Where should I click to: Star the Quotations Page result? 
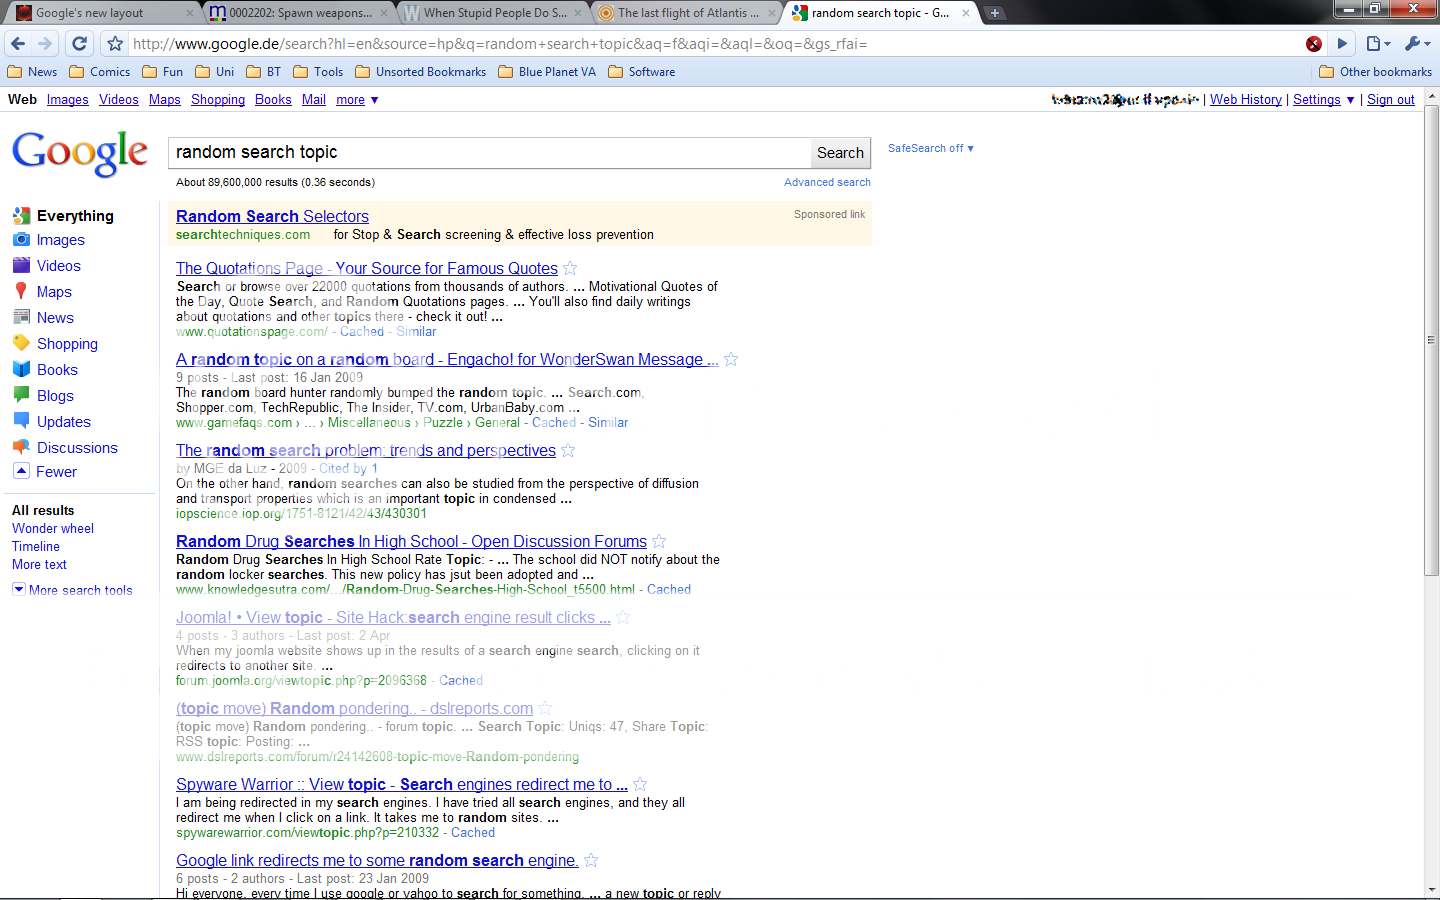(570, 268)
